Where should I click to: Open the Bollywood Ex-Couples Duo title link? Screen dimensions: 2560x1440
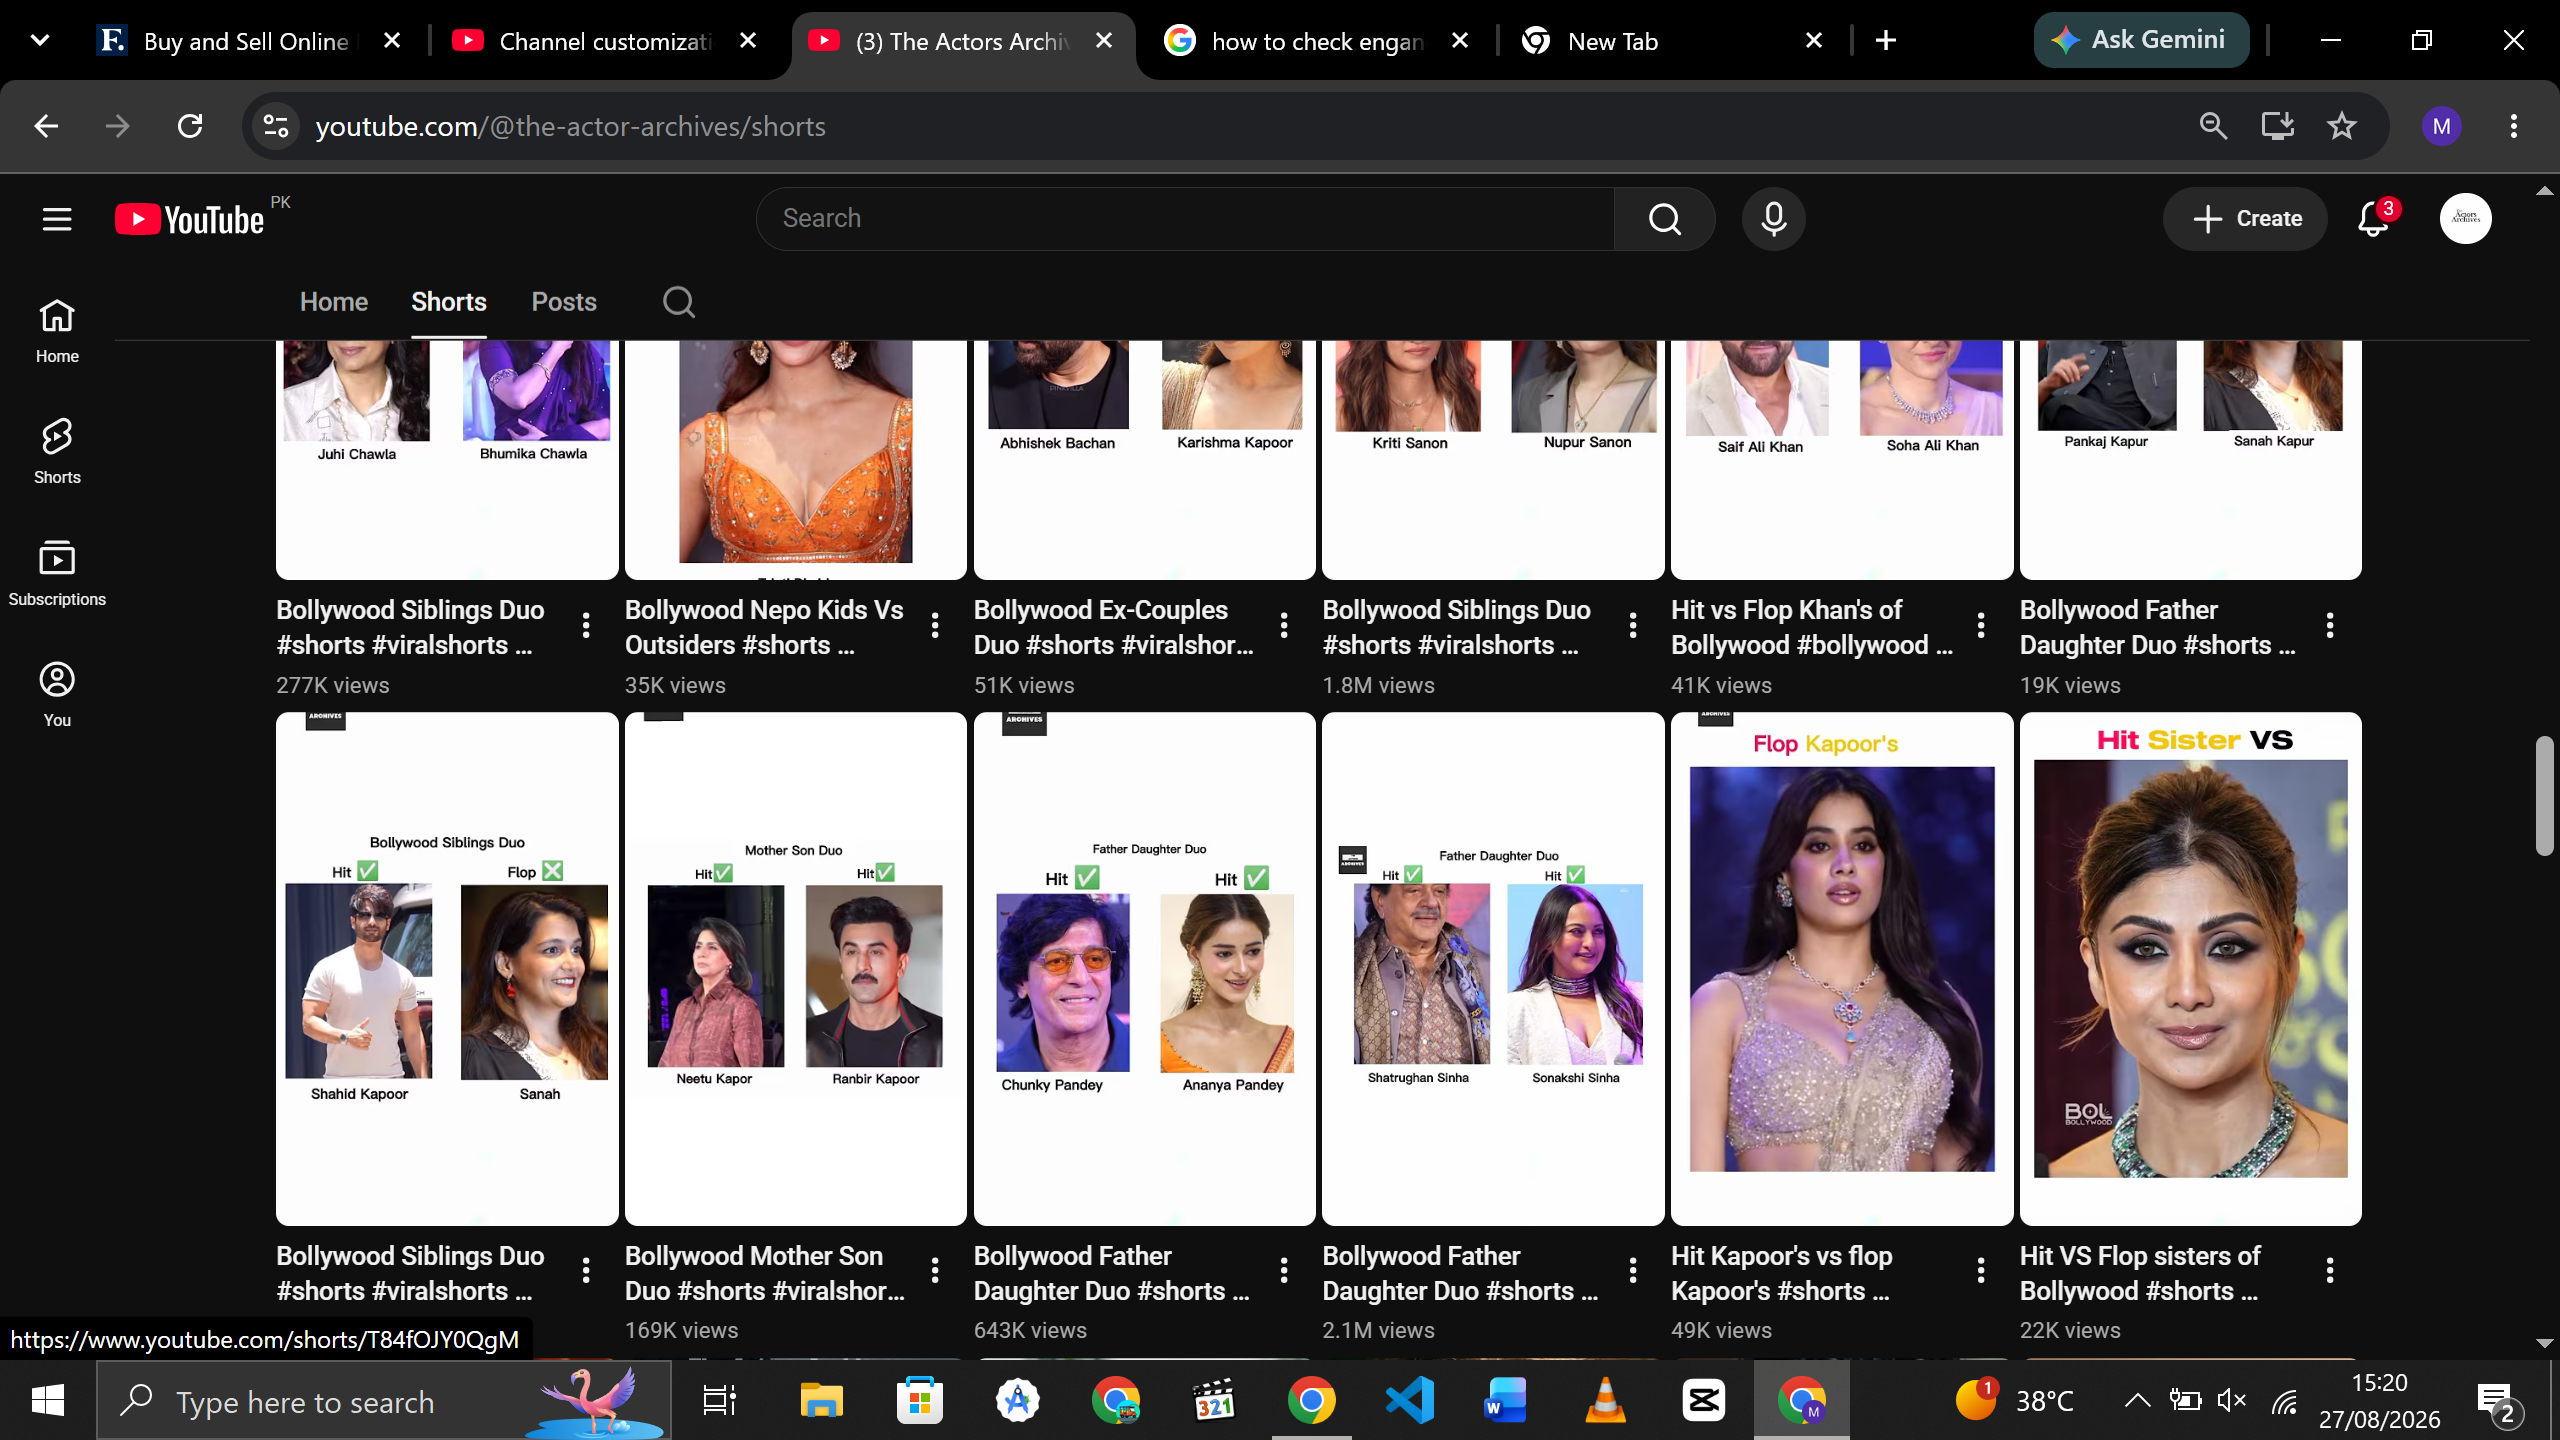coord(1113,627)
